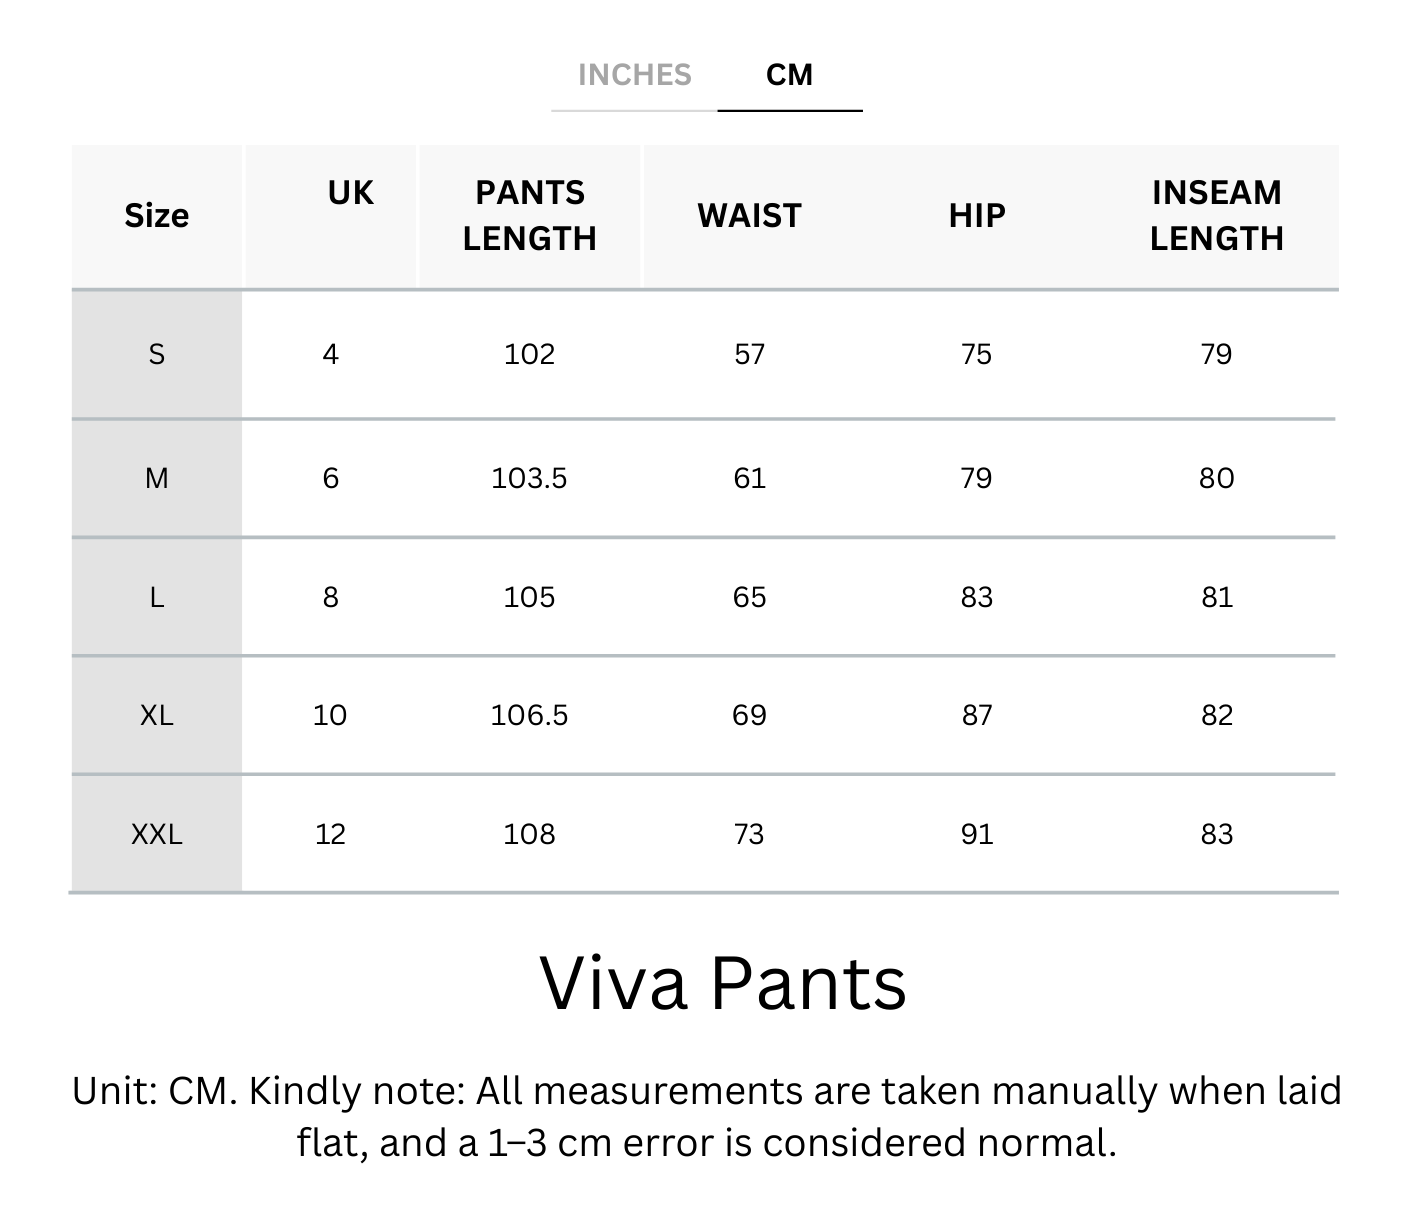
Task: Select the M size row label
Action: click(157, 478)
